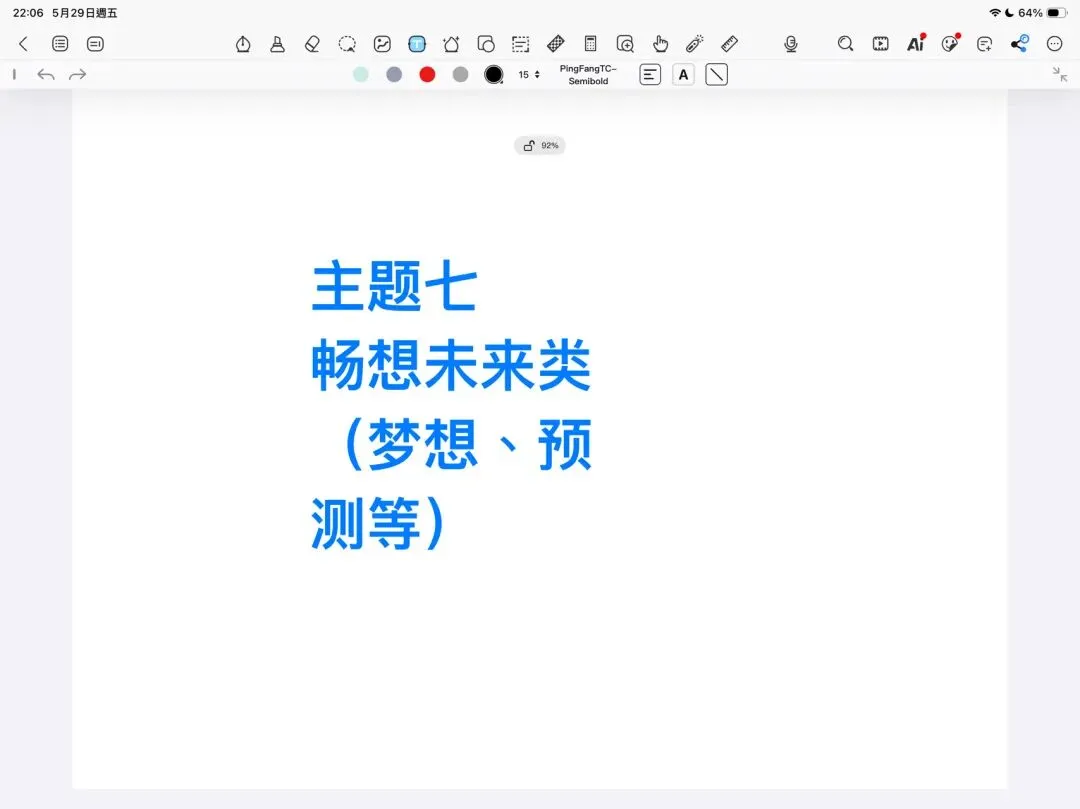Open the share icon
The image size is (1080, 809).
[x=1019, y=43]
